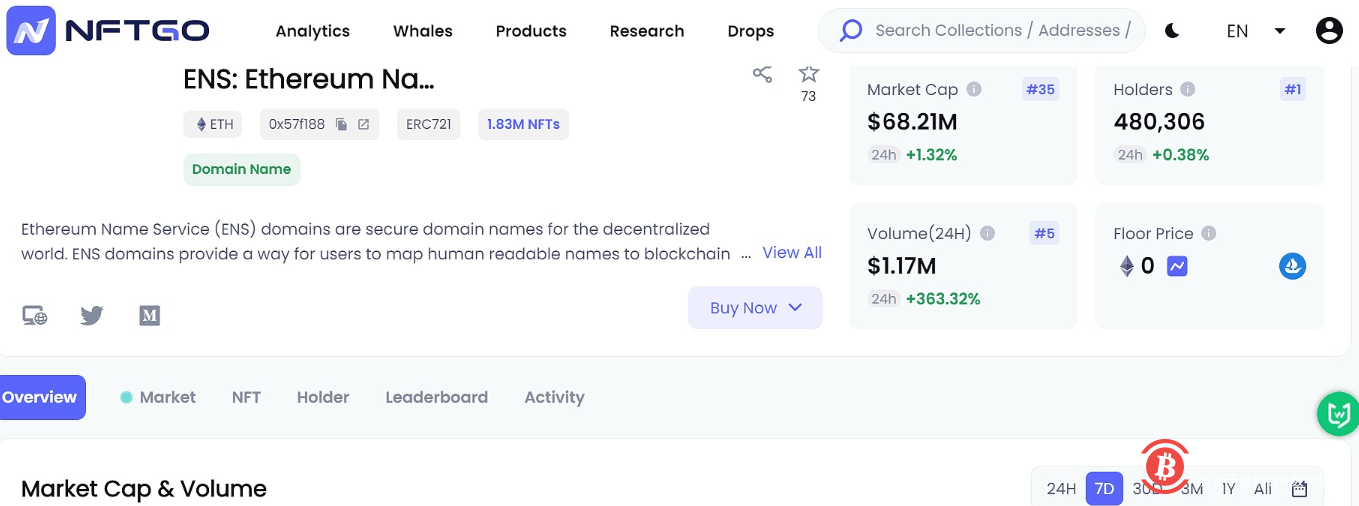Open floor price chart icon
Screen dimensions: 1359x506
click(x=1177, y=266)
